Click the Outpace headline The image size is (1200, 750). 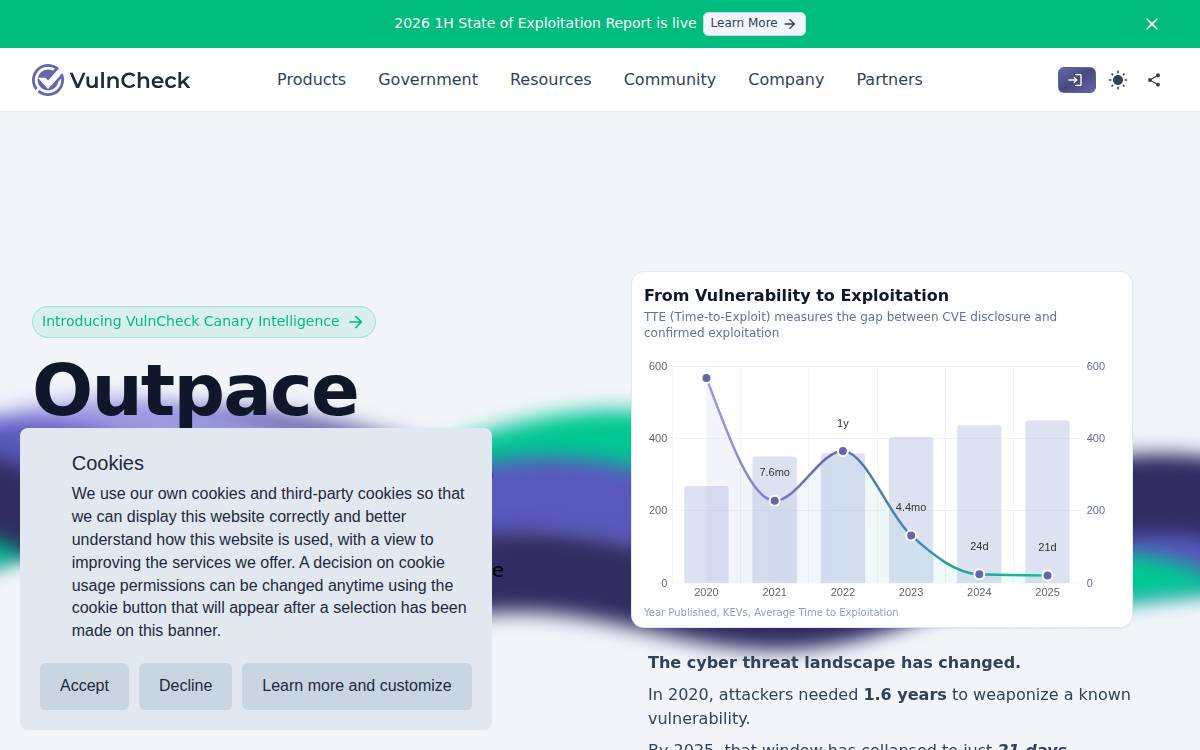195,390
